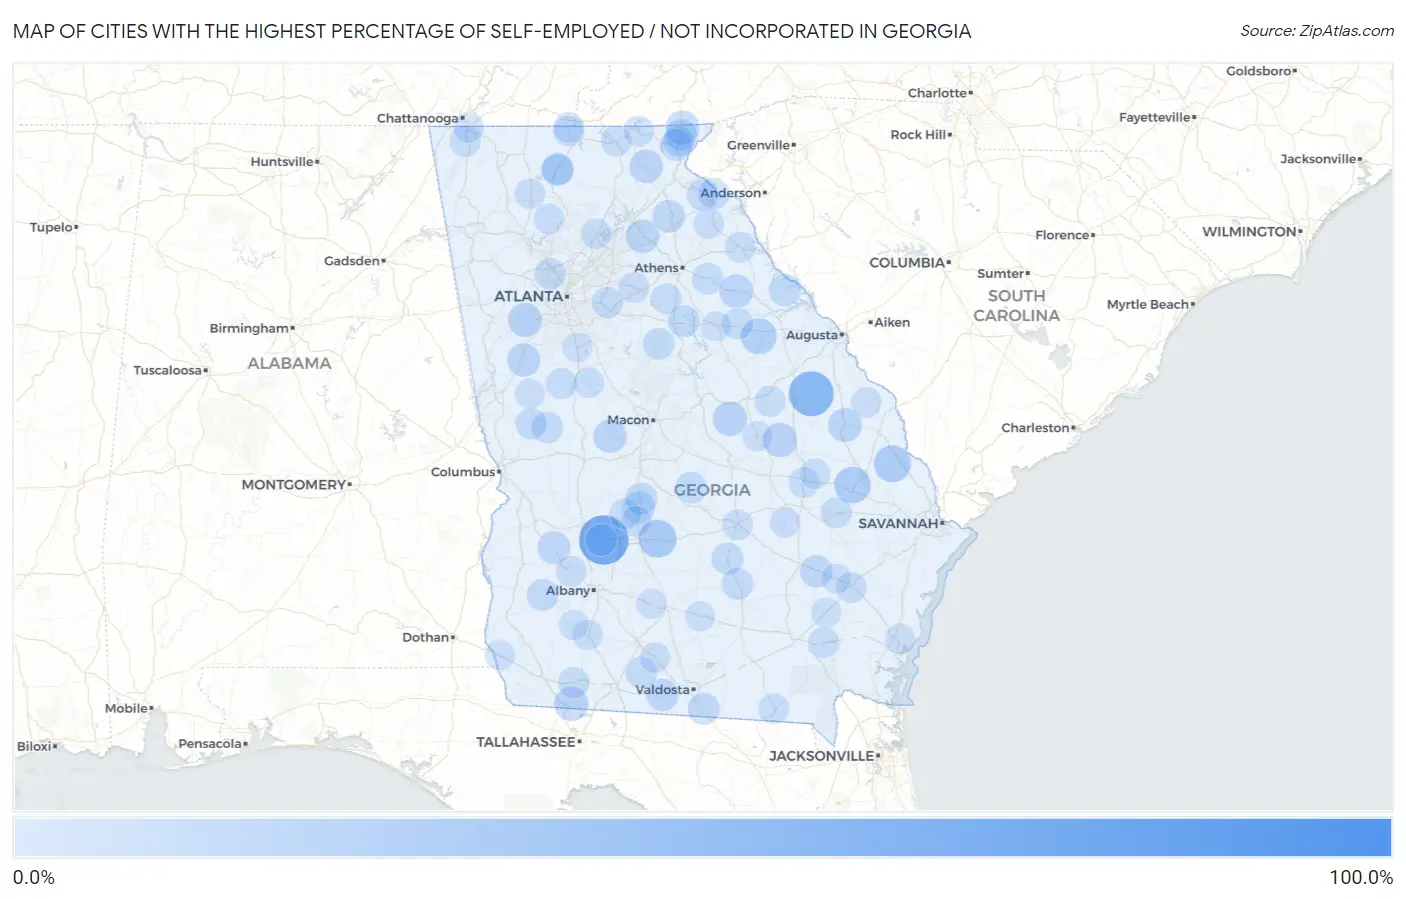
Task: Click the SOUTH CAROLINA state label
Action: tap(1016, 305)
